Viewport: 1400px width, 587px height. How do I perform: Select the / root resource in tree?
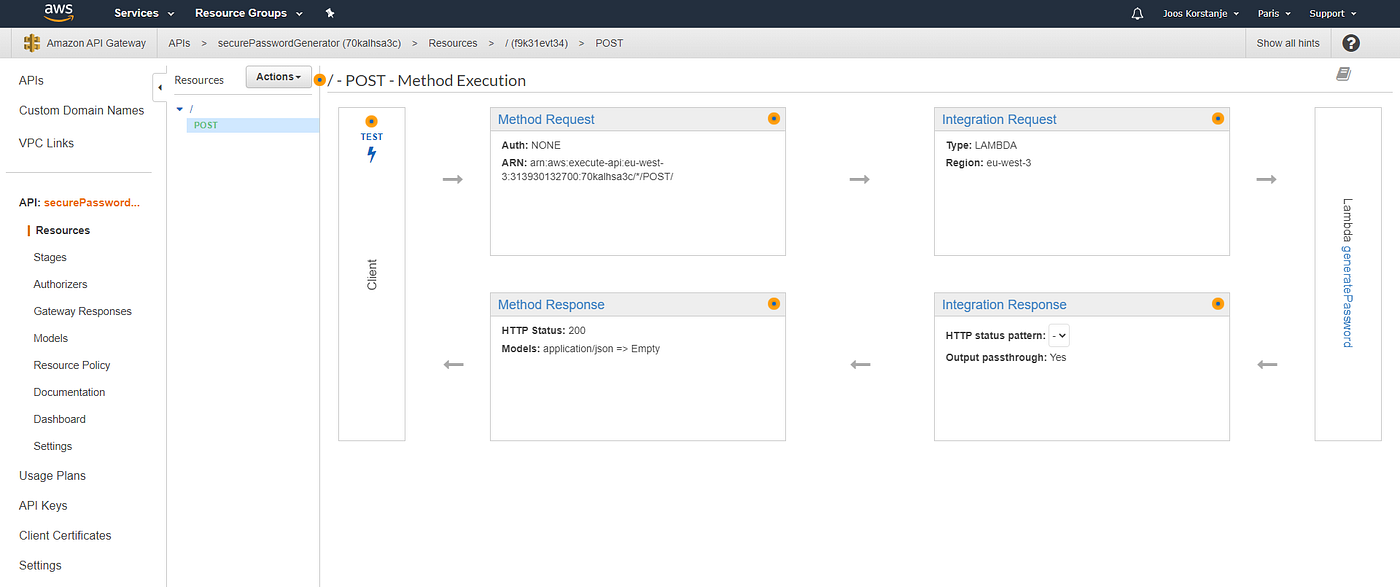click(191, 108)
